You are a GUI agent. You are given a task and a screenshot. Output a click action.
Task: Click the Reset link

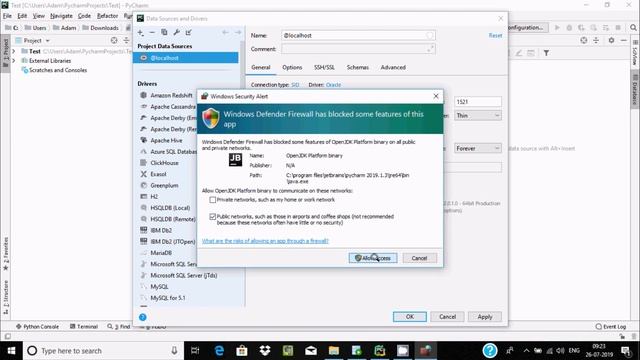tap(495, 36)
